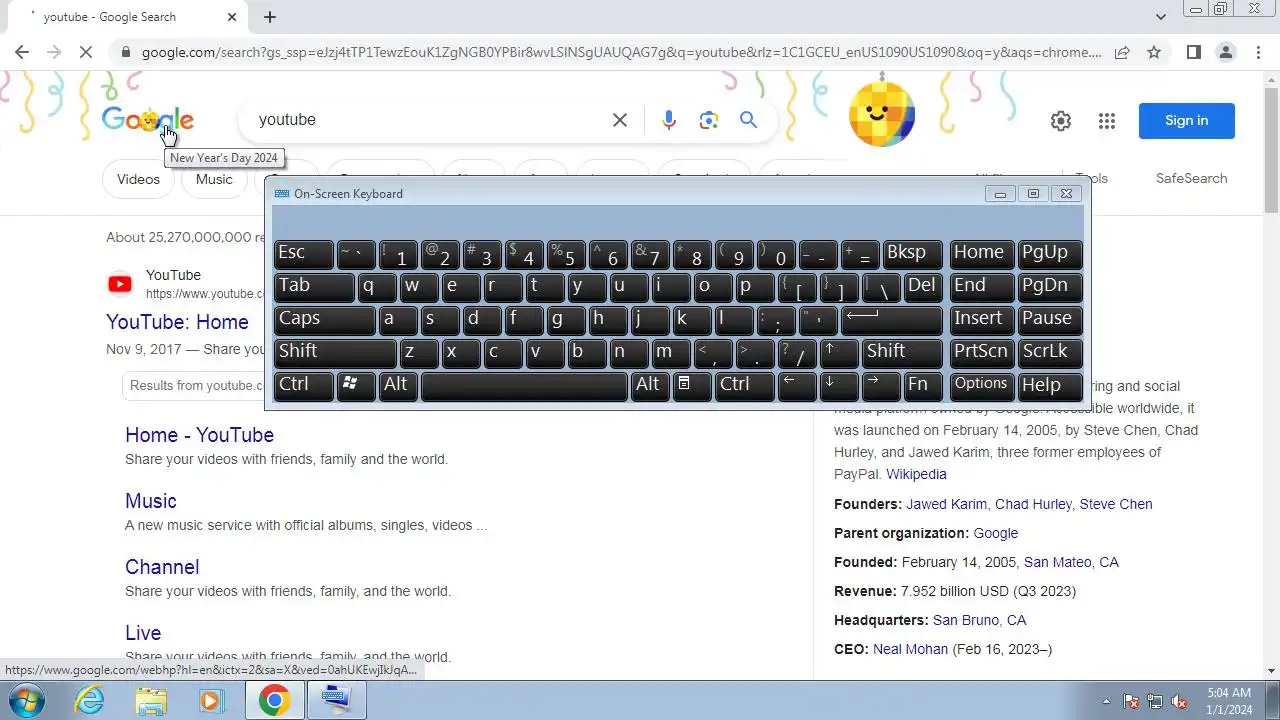Viewport: 1280px width, 720px height.
Task: Click Sign in button
Action: pos(1186,121)
